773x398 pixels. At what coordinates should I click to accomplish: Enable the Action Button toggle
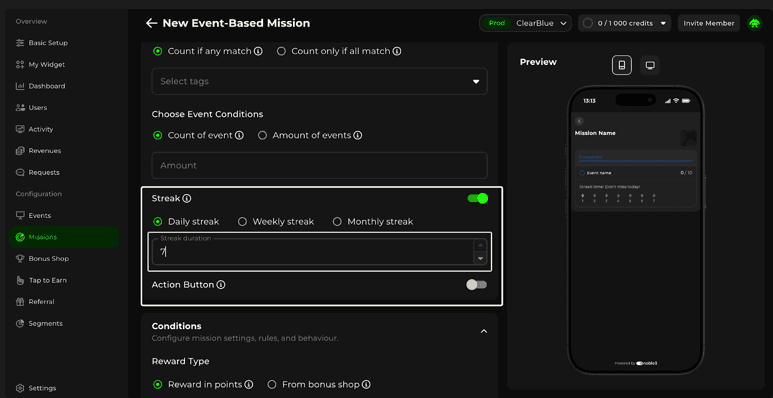point(477,285)
